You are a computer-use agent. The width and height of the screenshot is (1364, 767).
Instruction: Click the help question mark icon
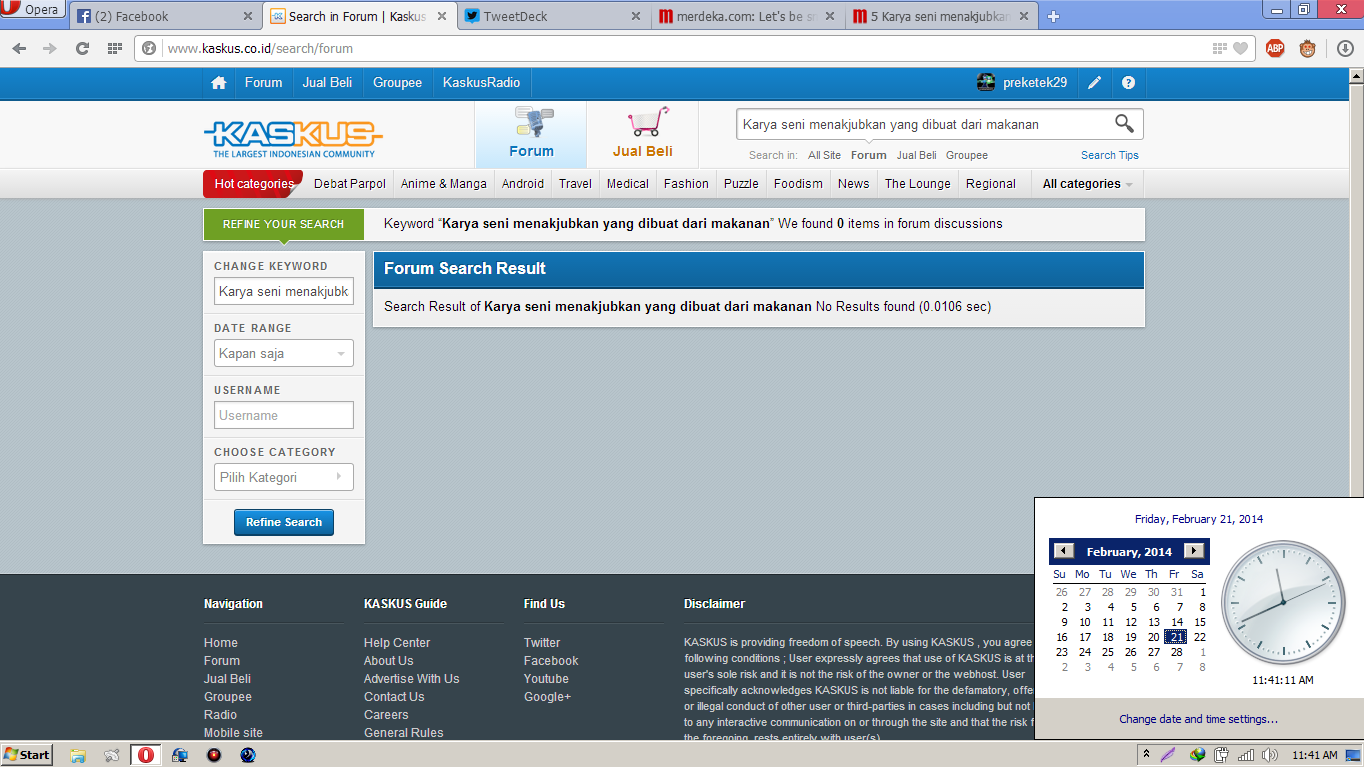click(1128, 83)
